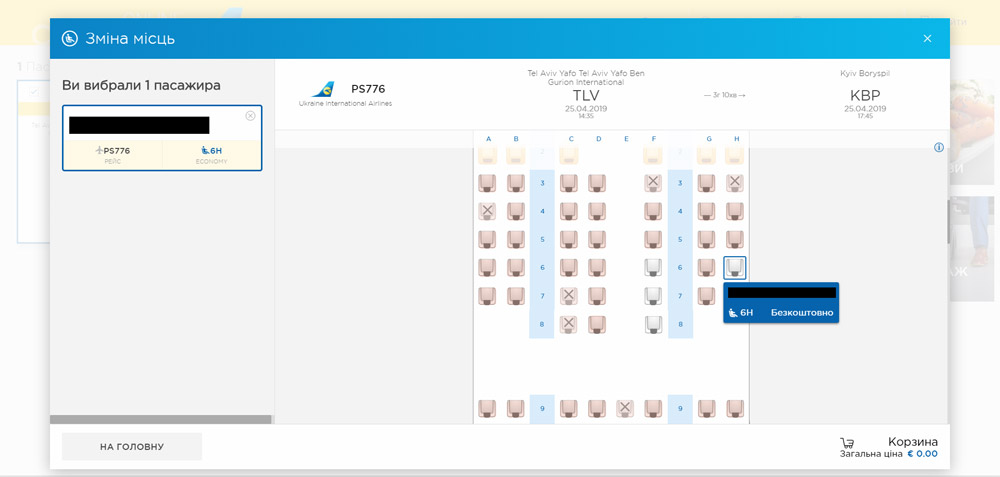The image size is (1000, 477).
Task: Remove the selected passenger with the circled X
Action: click(x=250, y=116)
